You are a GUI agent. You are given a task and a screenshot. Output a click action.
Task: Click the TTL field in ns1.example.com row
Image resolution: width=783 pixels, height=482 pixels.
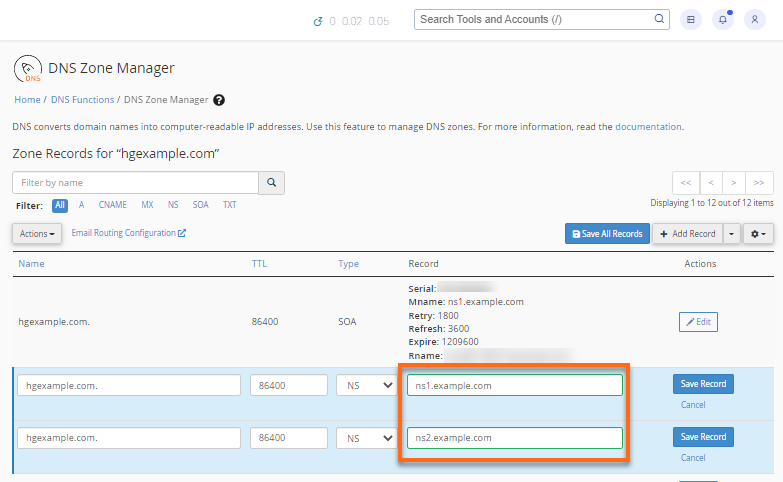pos(289,385)
